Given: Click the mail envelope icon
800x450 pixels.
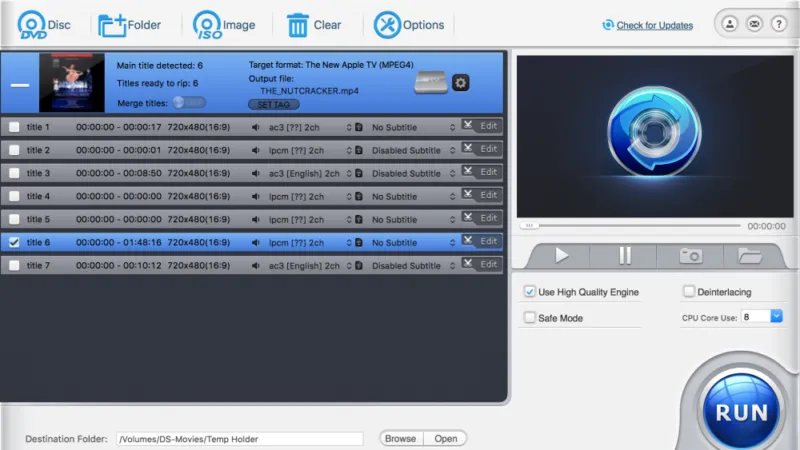Looking at the screenshot, I should click(754, 23).
